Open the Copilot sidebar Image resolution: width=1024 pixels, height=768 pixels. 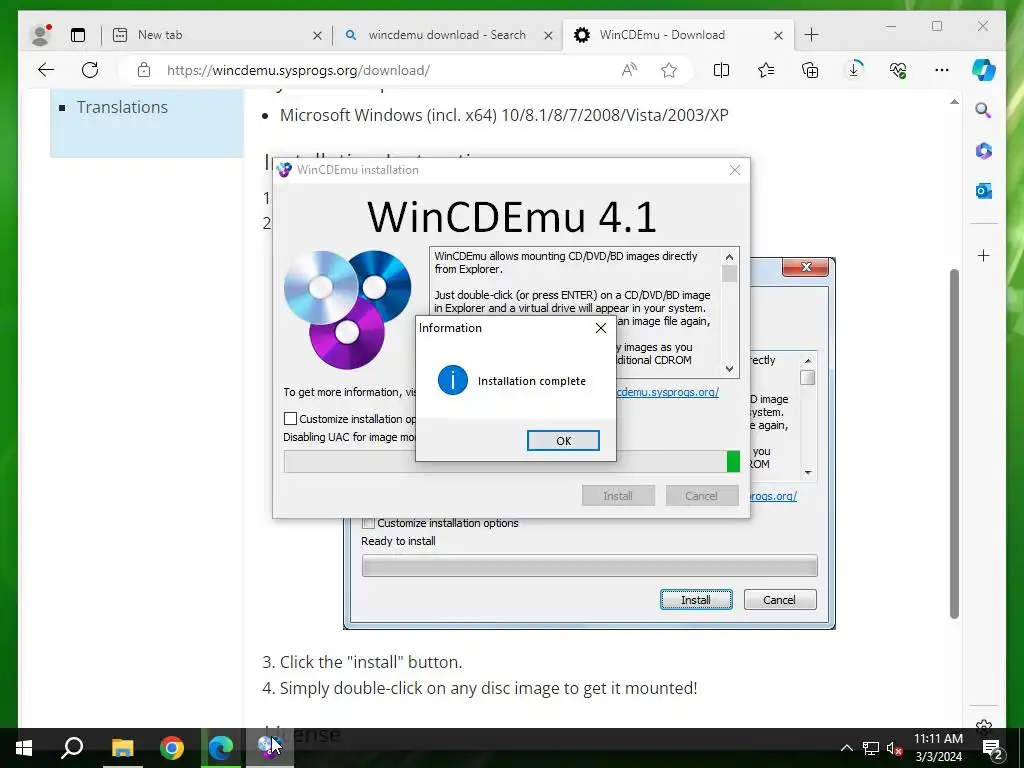984,70
